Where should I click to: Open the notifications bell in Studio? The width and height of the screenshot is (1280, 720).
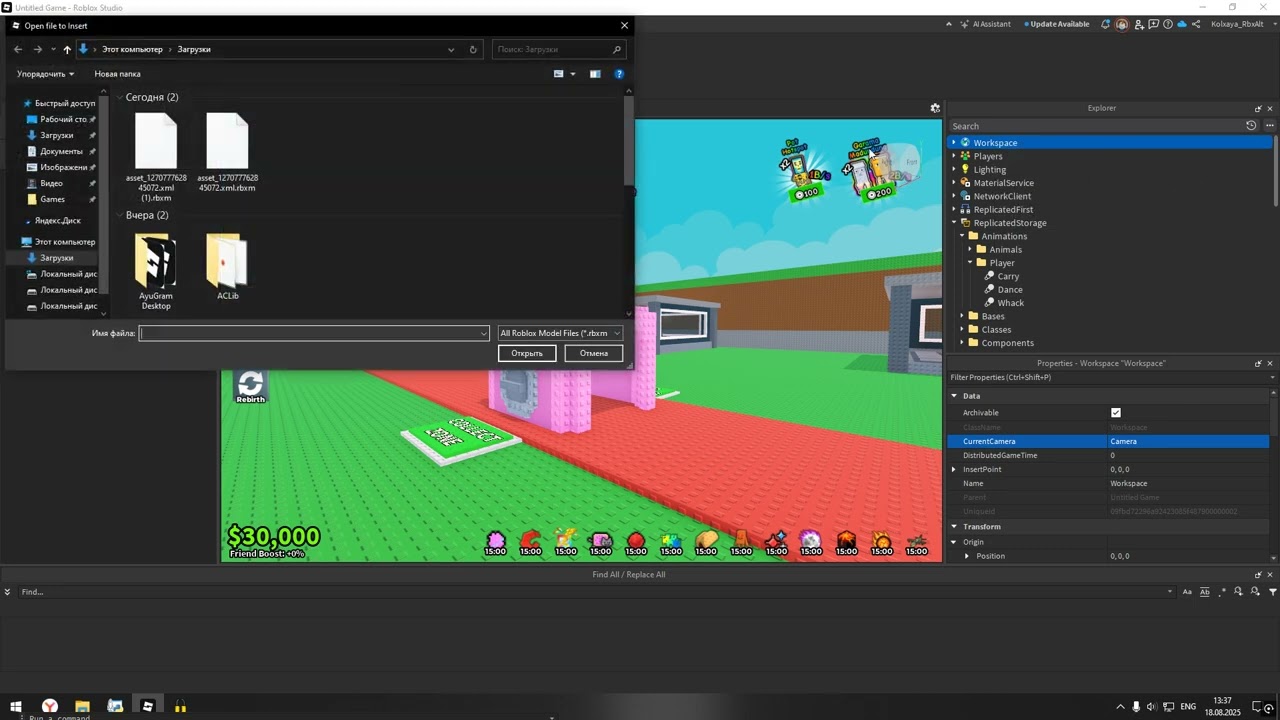(x=1106, y=24)
